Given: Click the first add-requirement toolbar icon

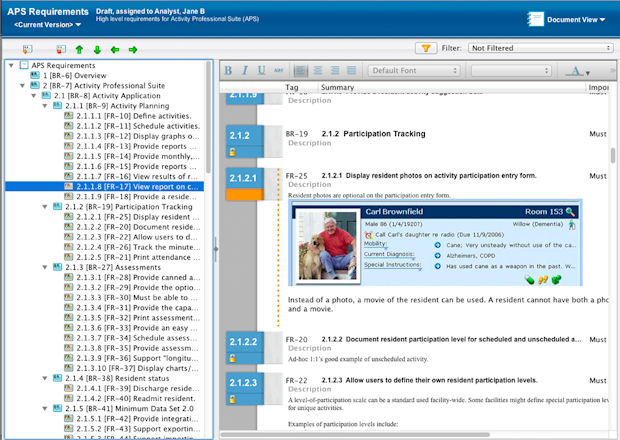Looking at the screenshot, I should pos(27,49).
